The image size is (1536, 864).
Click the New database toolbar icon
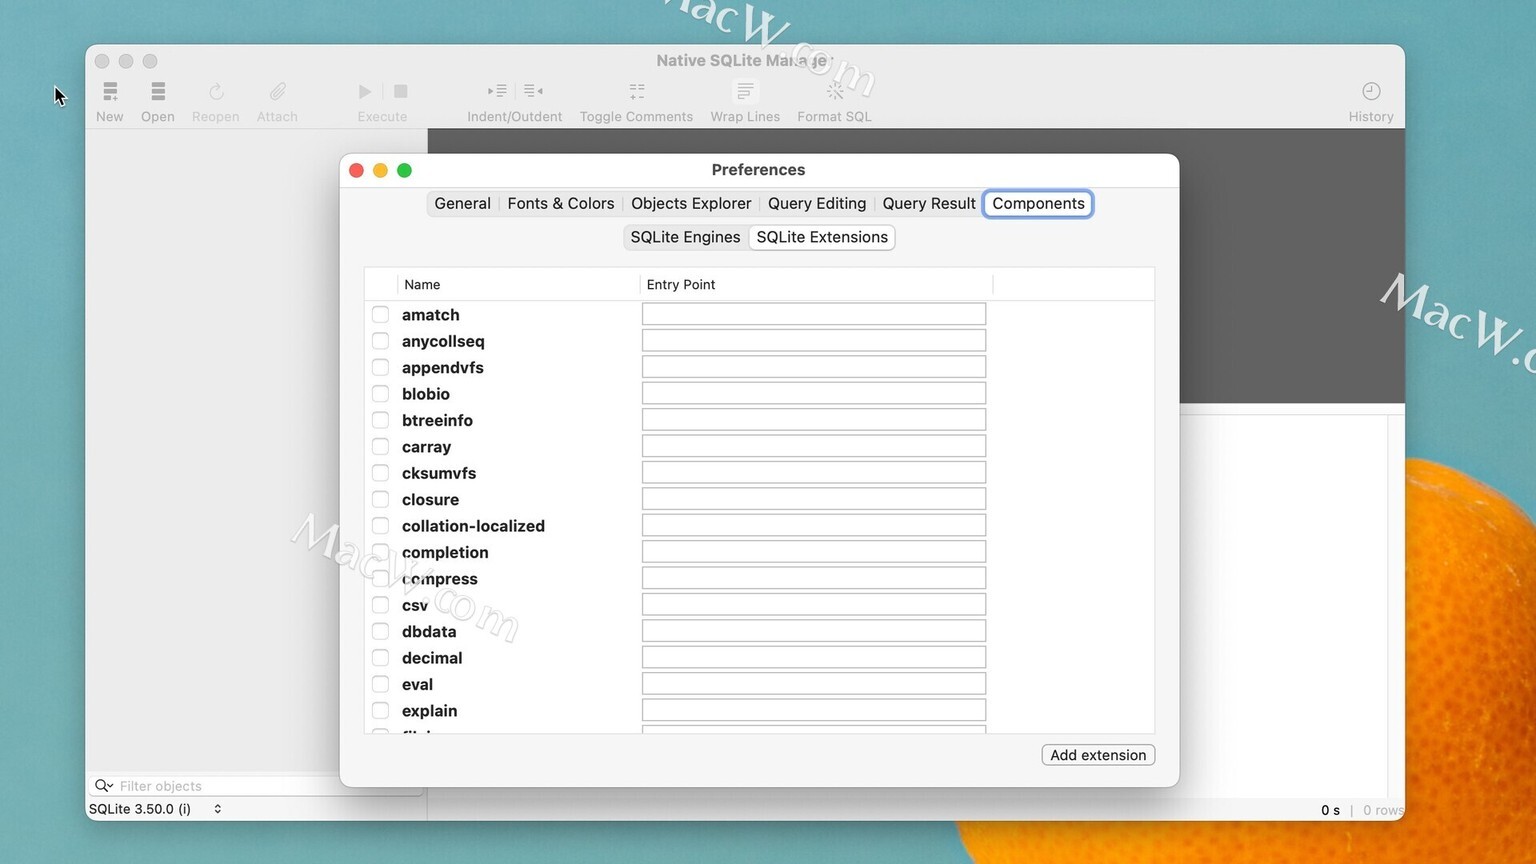click(x=110, y=92)
